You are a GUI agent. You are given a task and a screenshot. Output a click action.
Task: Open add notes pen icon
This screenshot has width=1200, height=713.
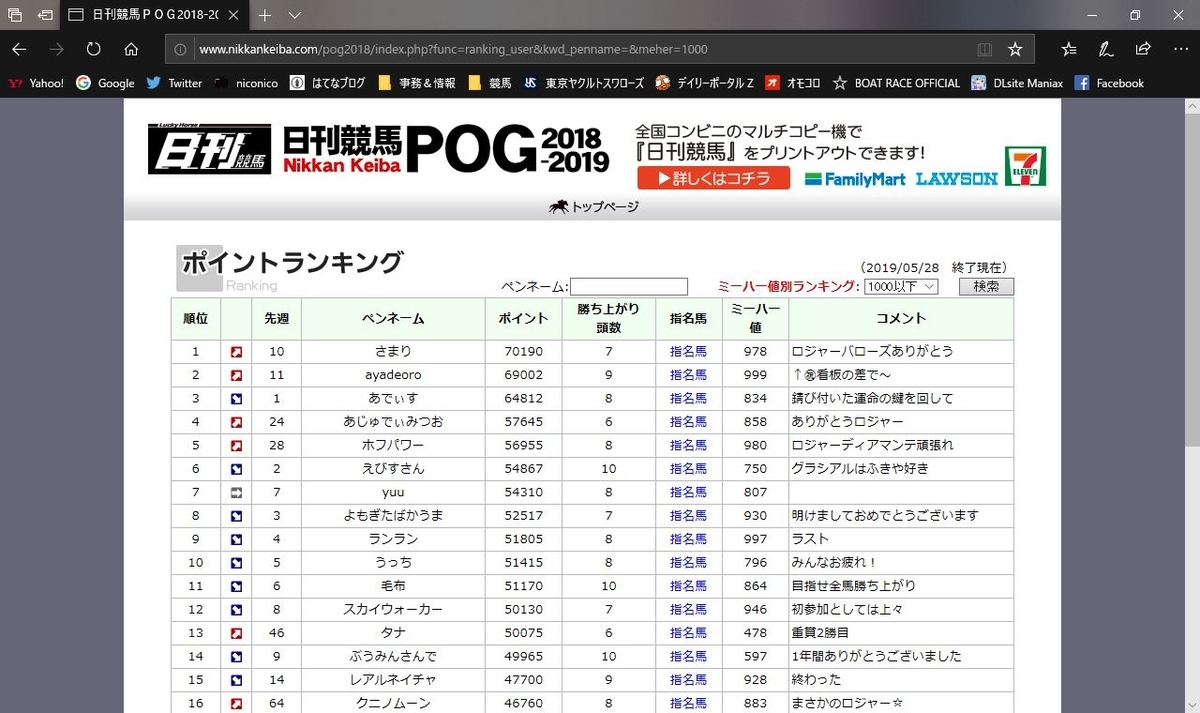point(1106,49)
